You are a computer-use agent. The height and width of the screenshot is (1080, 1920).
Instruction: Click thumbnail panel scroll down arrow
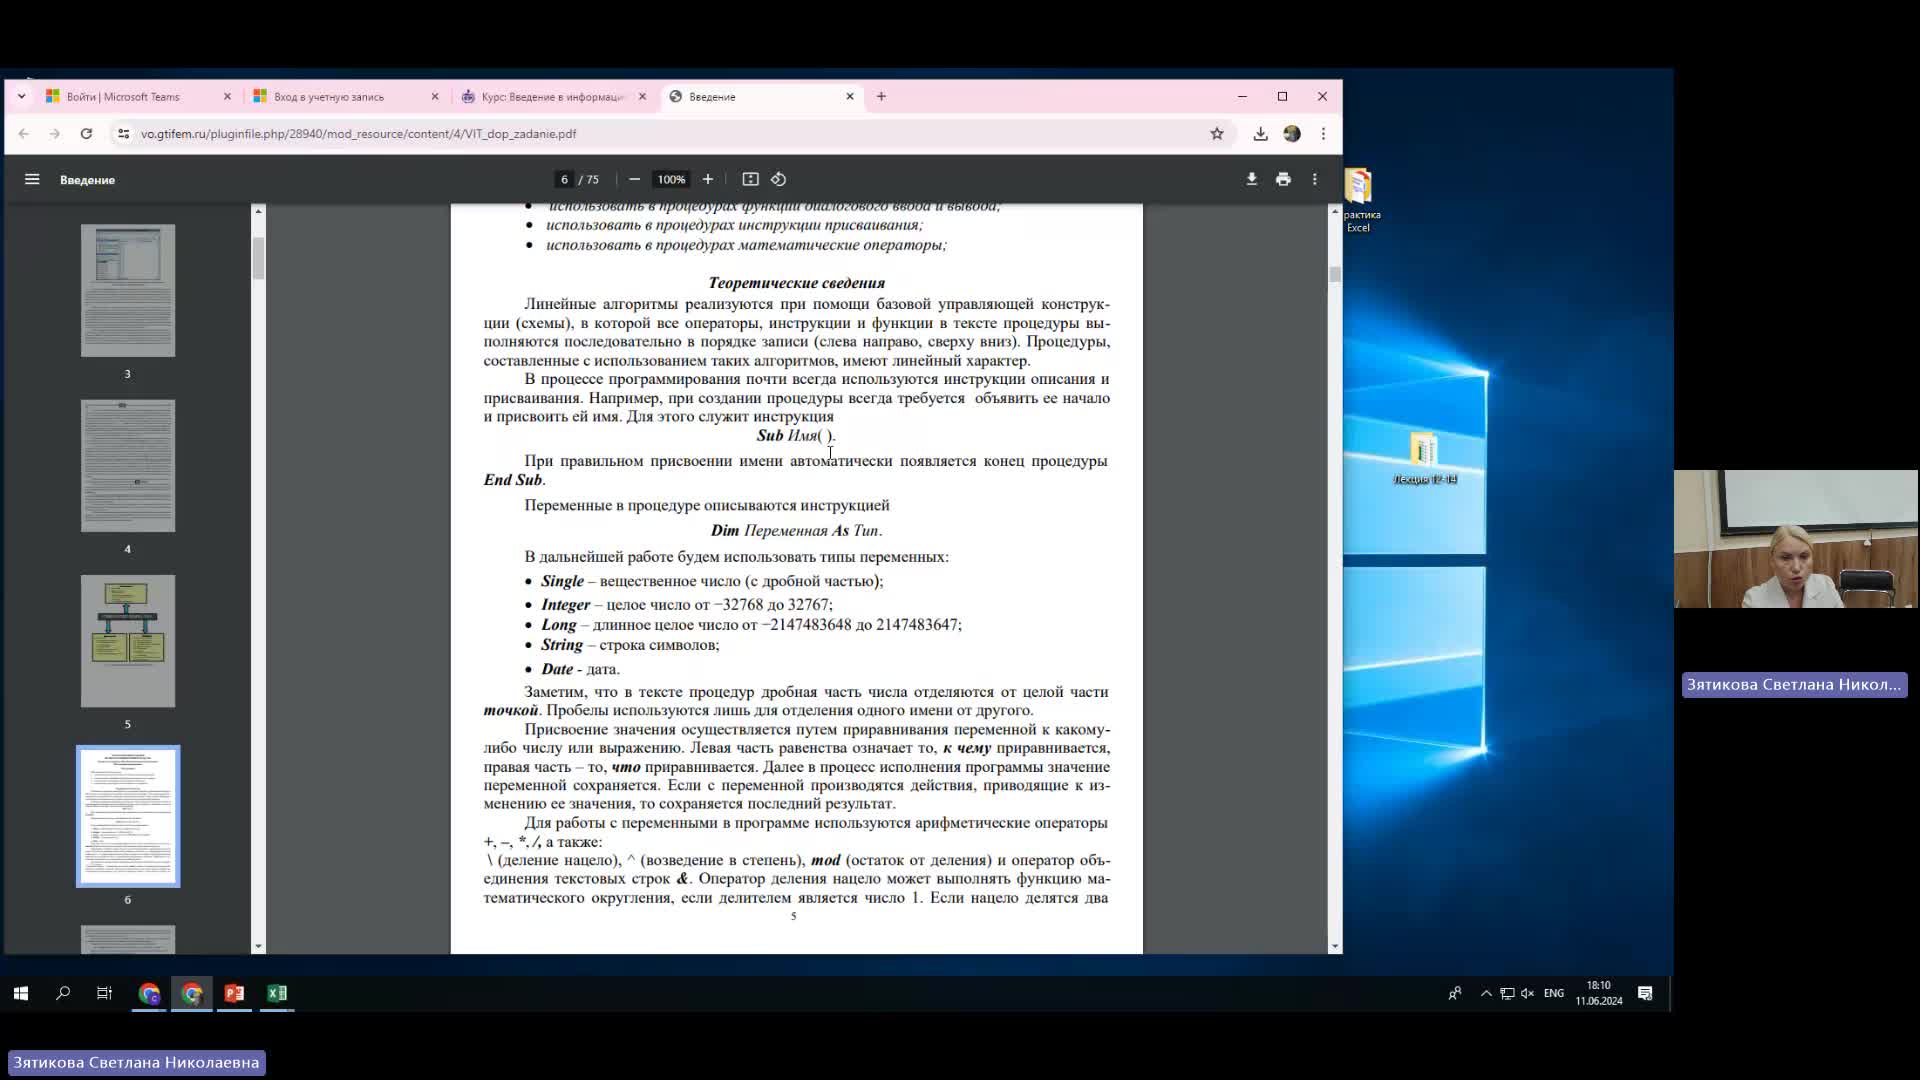click(258, 946)
